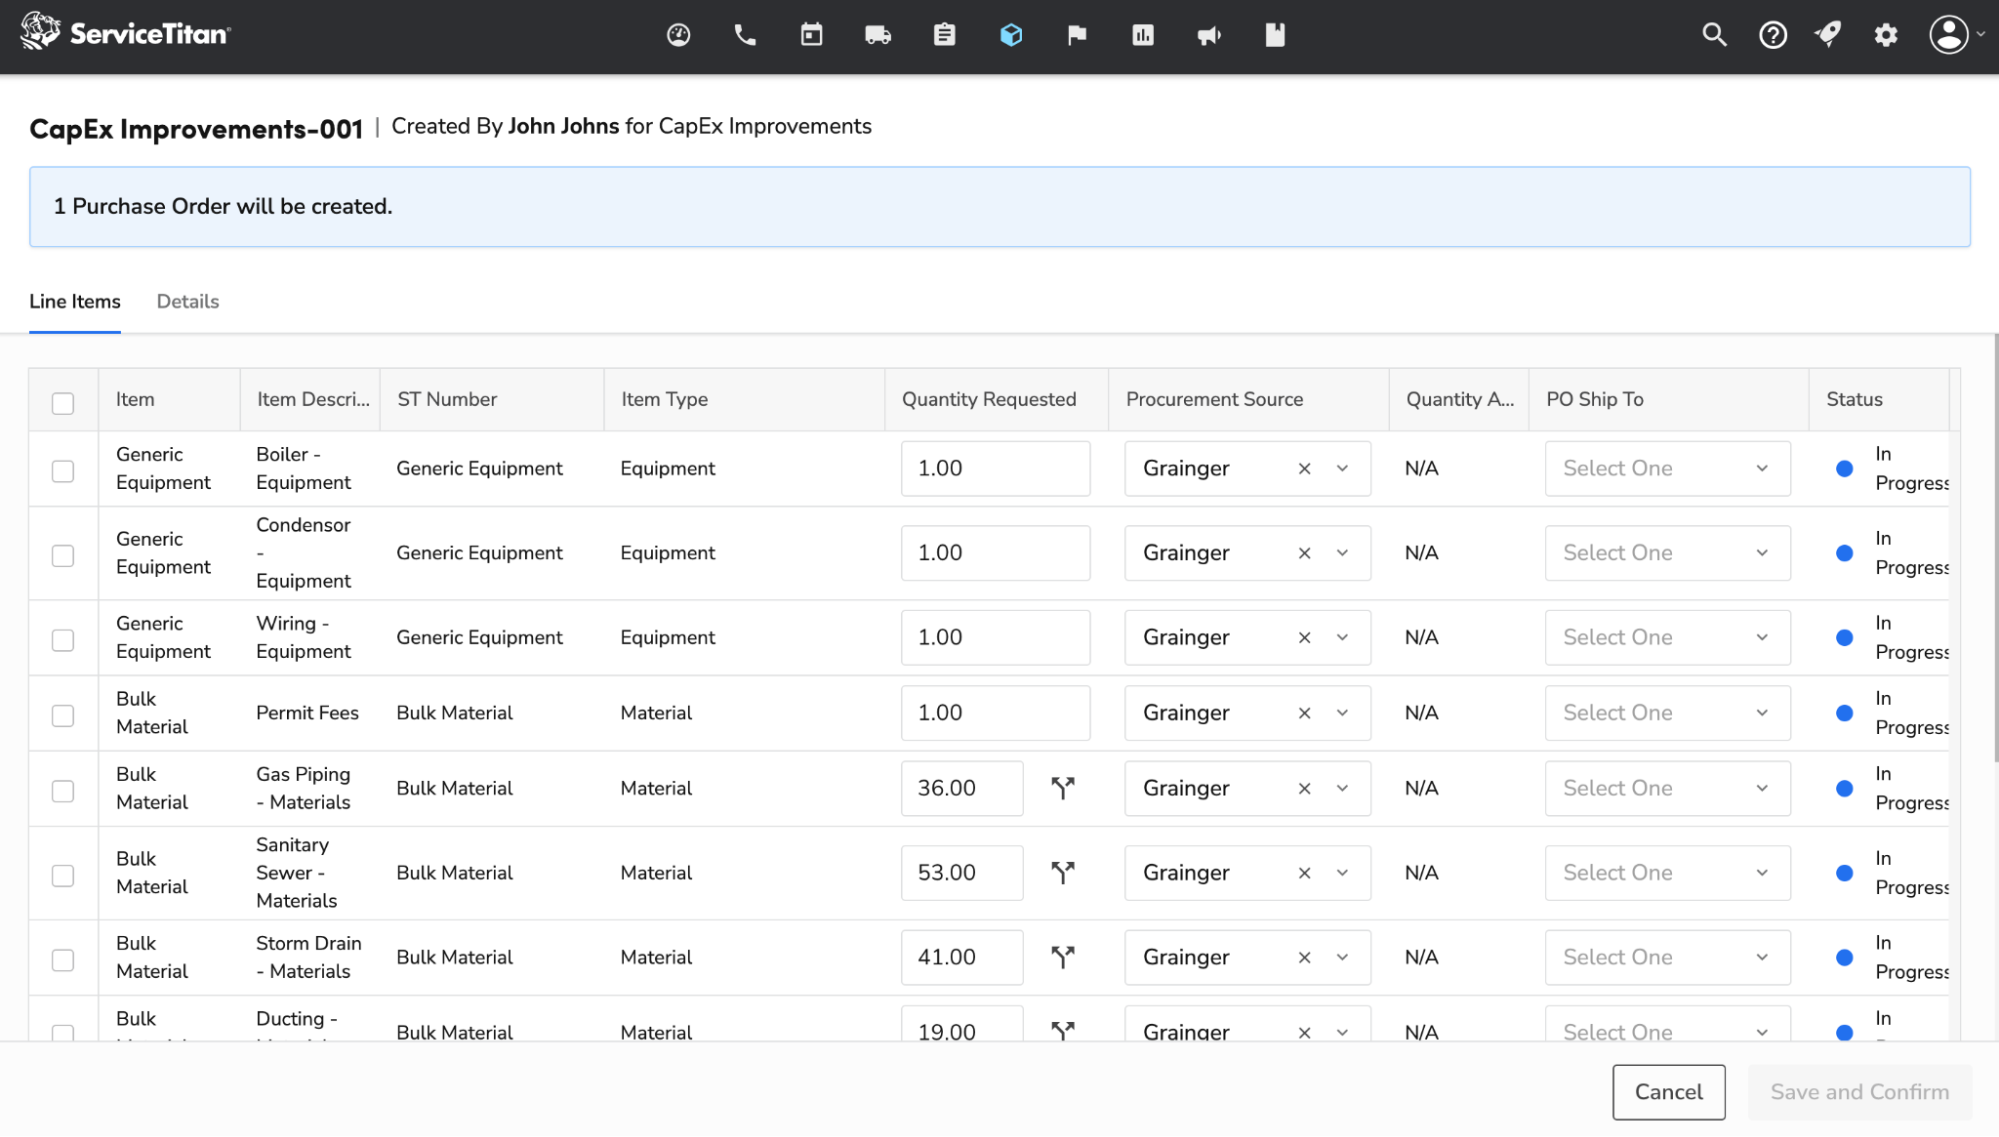
Task: Open Procurement Source dropdown on Permit Fees row
Action: [1342, 713]
